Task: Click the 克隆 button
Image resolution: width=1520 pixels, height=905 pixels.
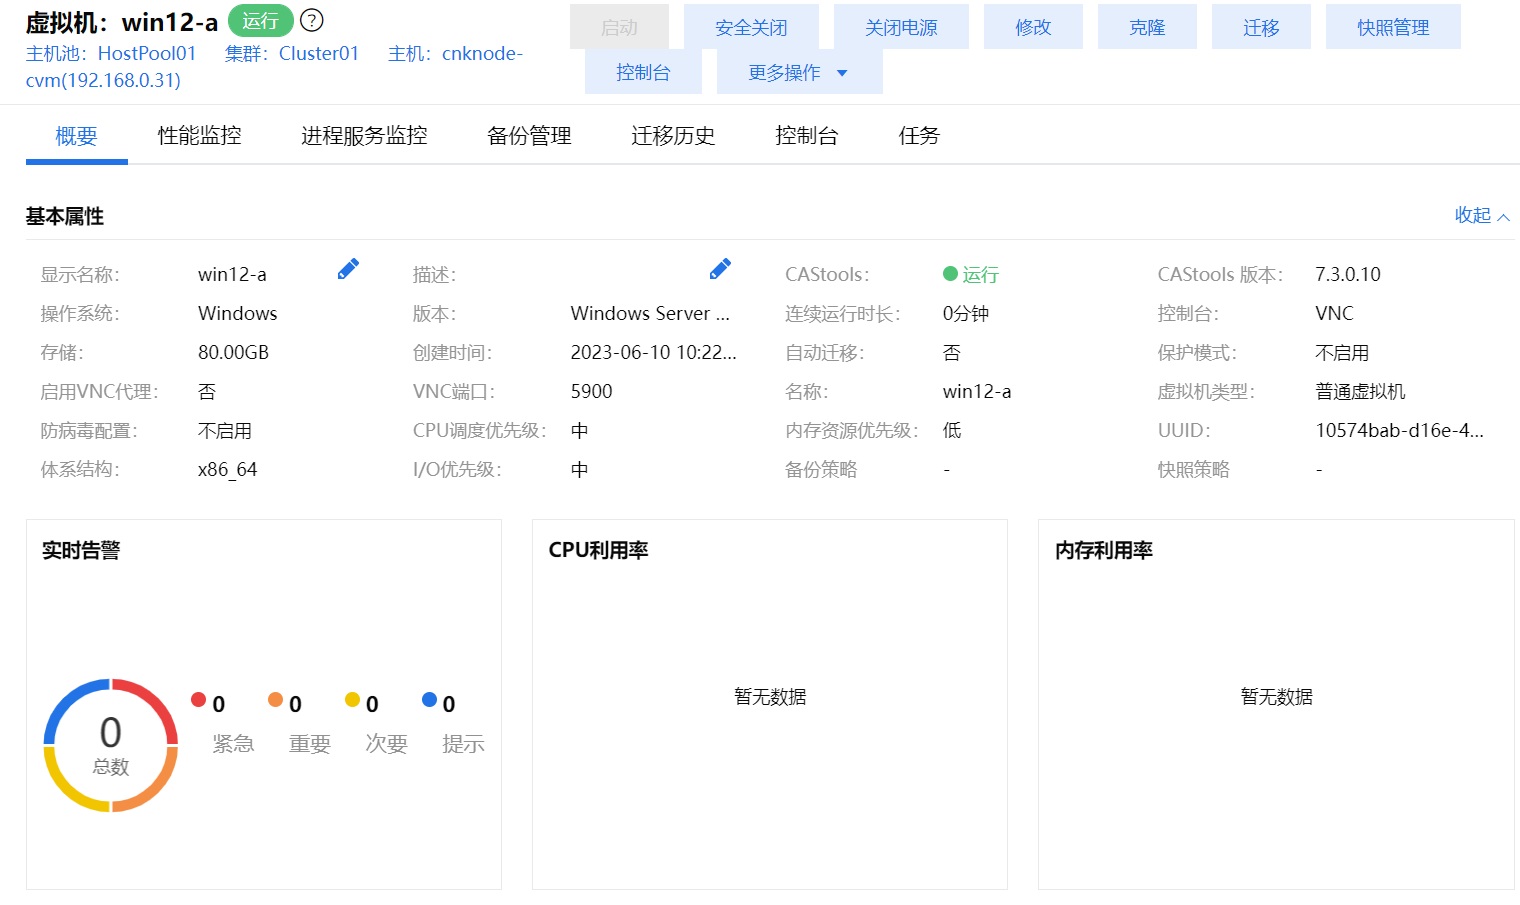Action: pyautogui.click(x=1146, y=28)
